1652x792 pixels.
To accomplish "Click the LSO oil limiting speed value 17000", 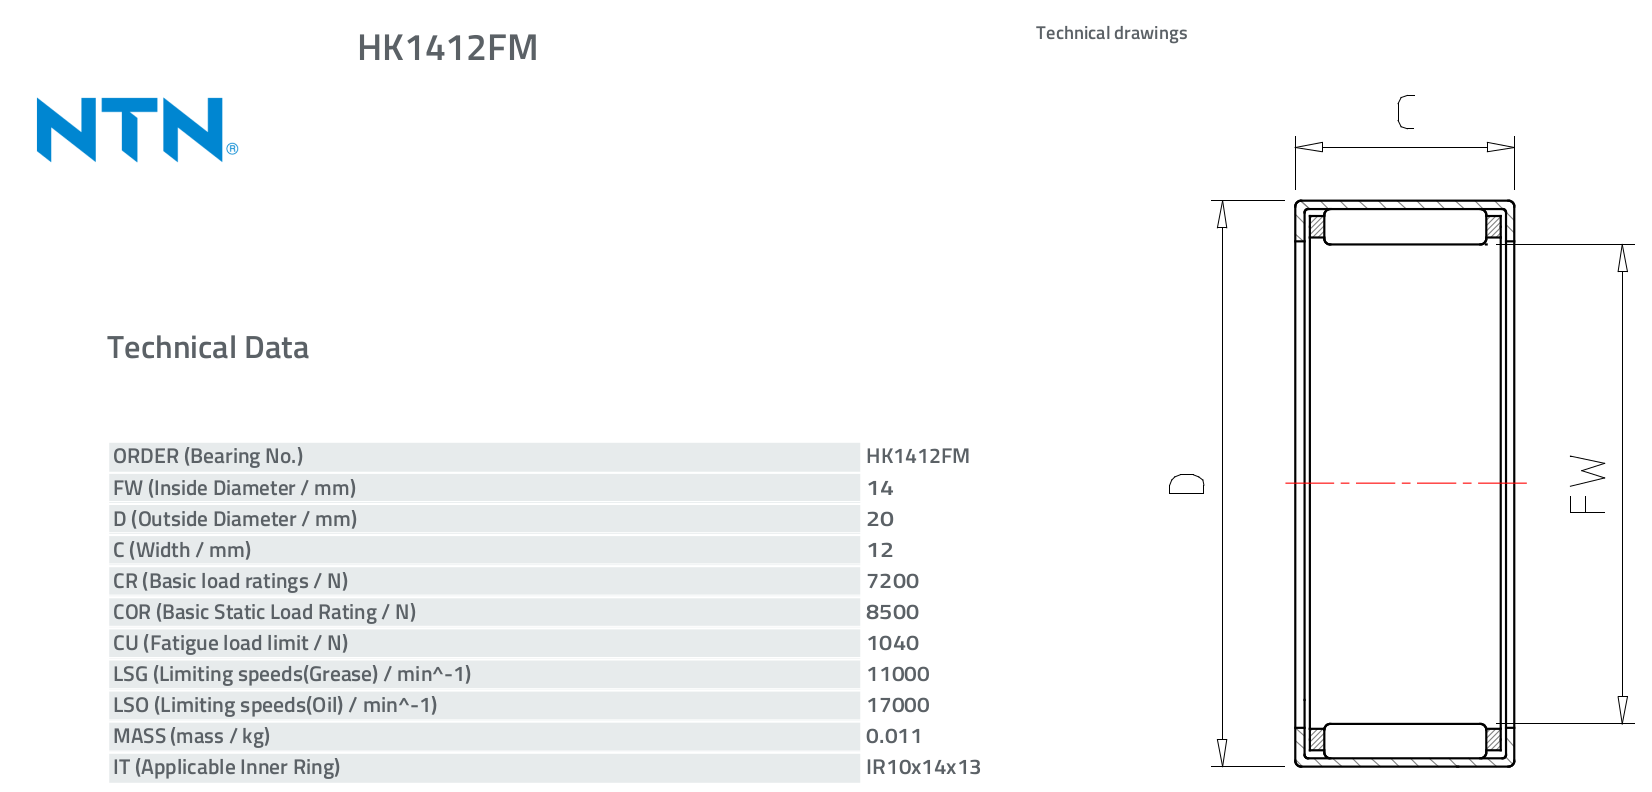I will click(x=897, y=705).
